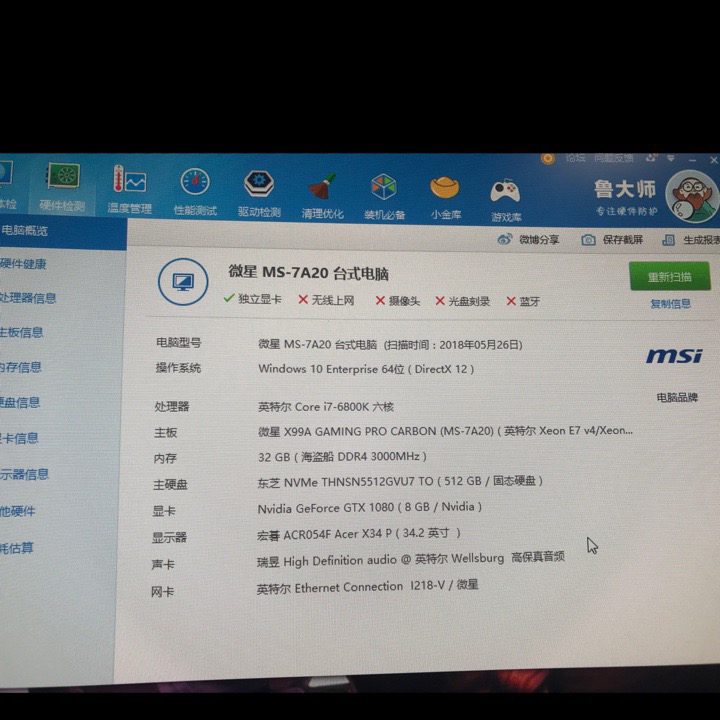Click the gold coin icon in title bar
Image resolution: width=720 pixels, height=720 pixels.
click(547, 158)
